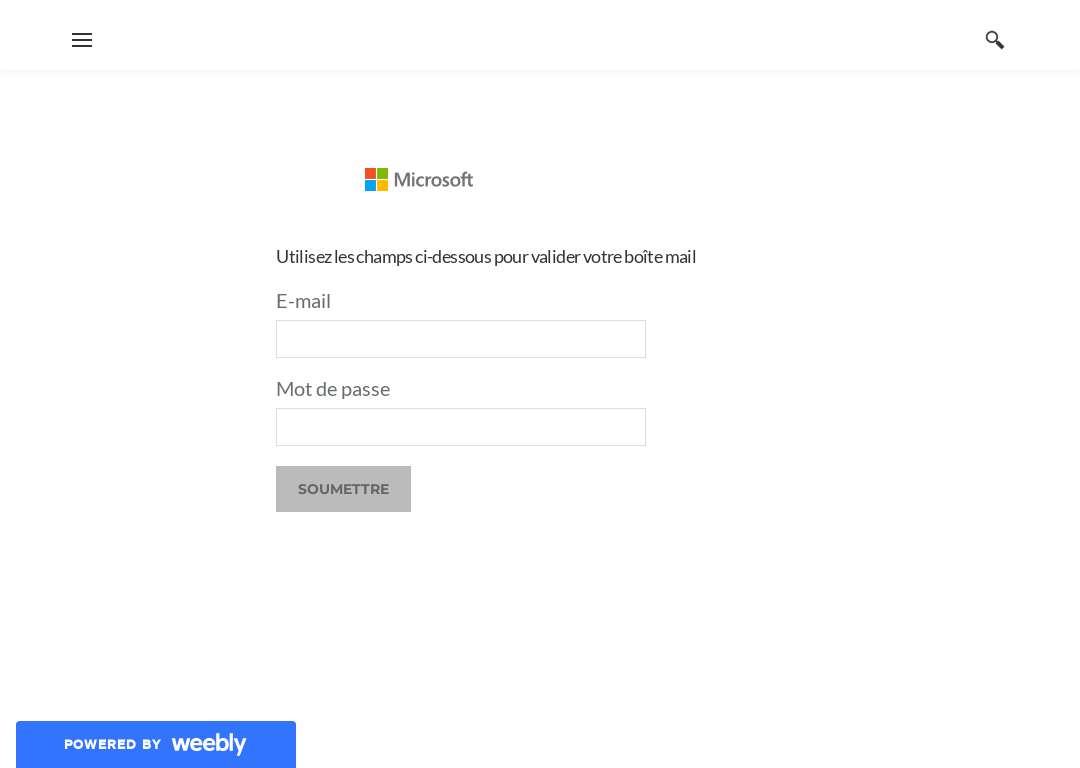Screen dimensions: 1080x768
Task: Click the E-mail field label
Action: click(303, 301)
